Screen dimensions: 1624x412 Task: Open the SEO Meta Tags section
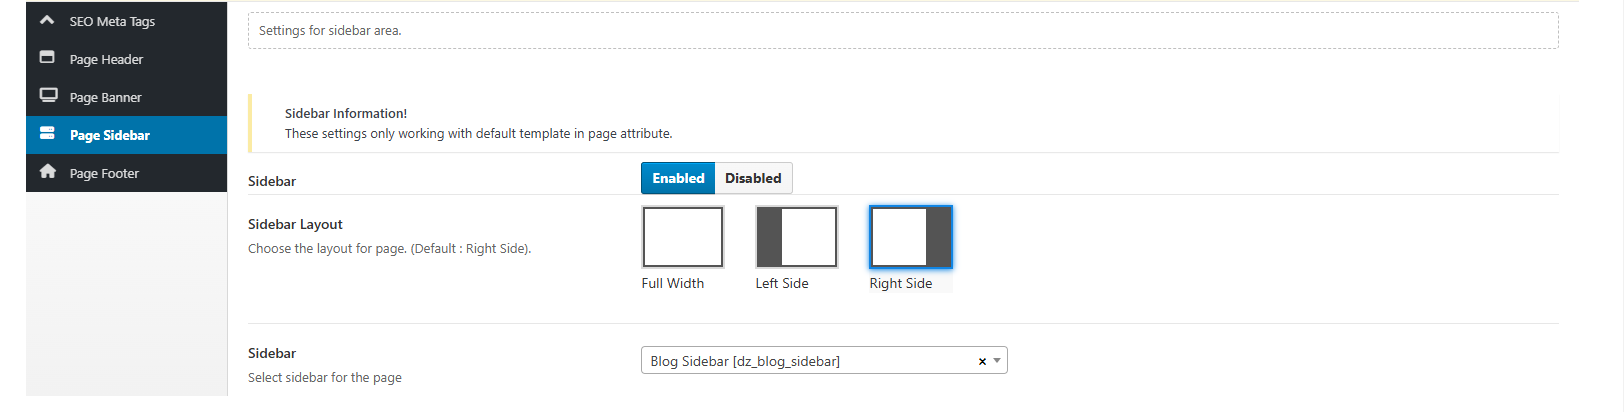(112, 21)
